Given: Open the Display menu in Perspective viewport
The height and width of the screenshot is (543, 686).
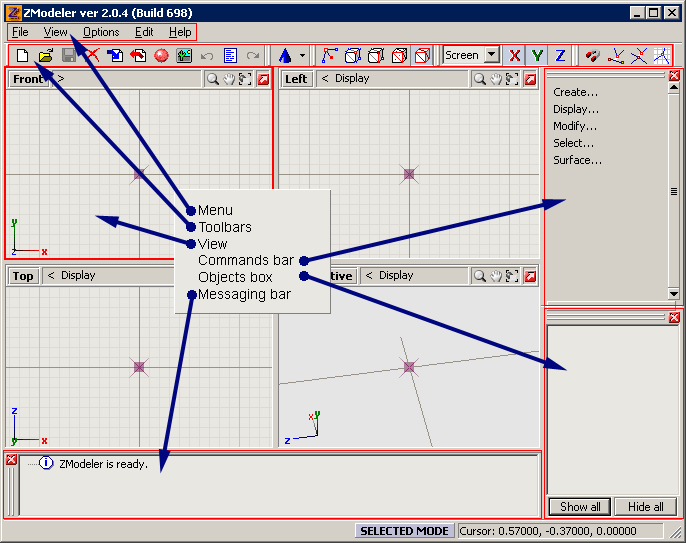Looking at the screenshot, I should [x=396, y=275].
